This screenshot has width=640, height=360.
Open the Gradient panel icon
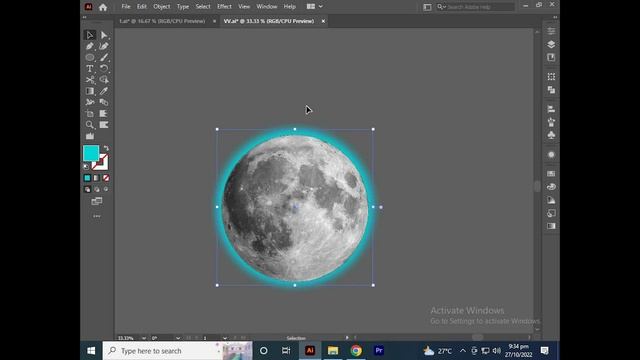point(551,226)
